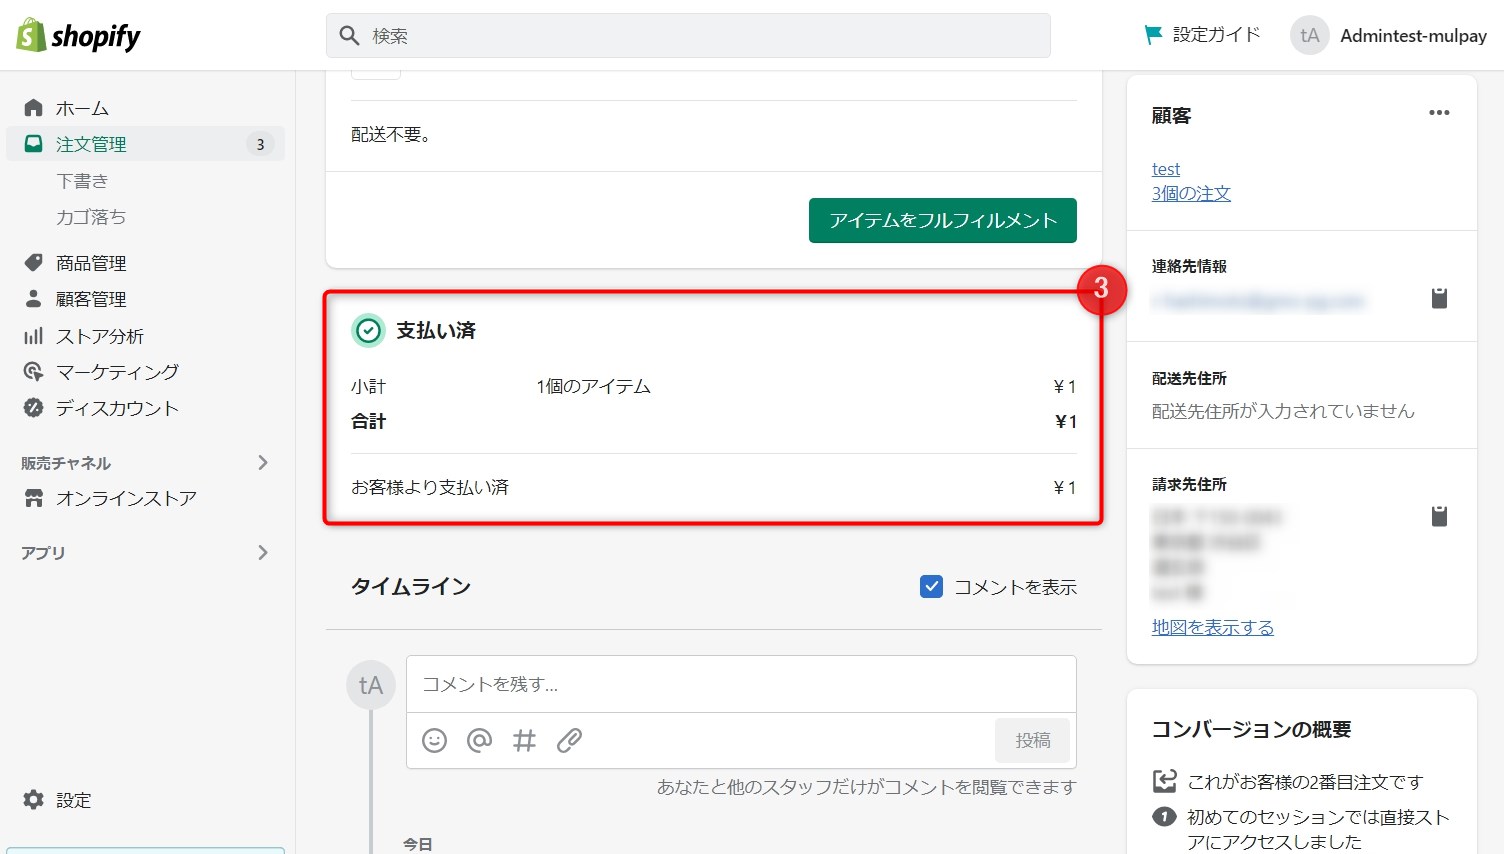
Task: Click the @ mention icon below the comment field
Action: tap(479, 740)
